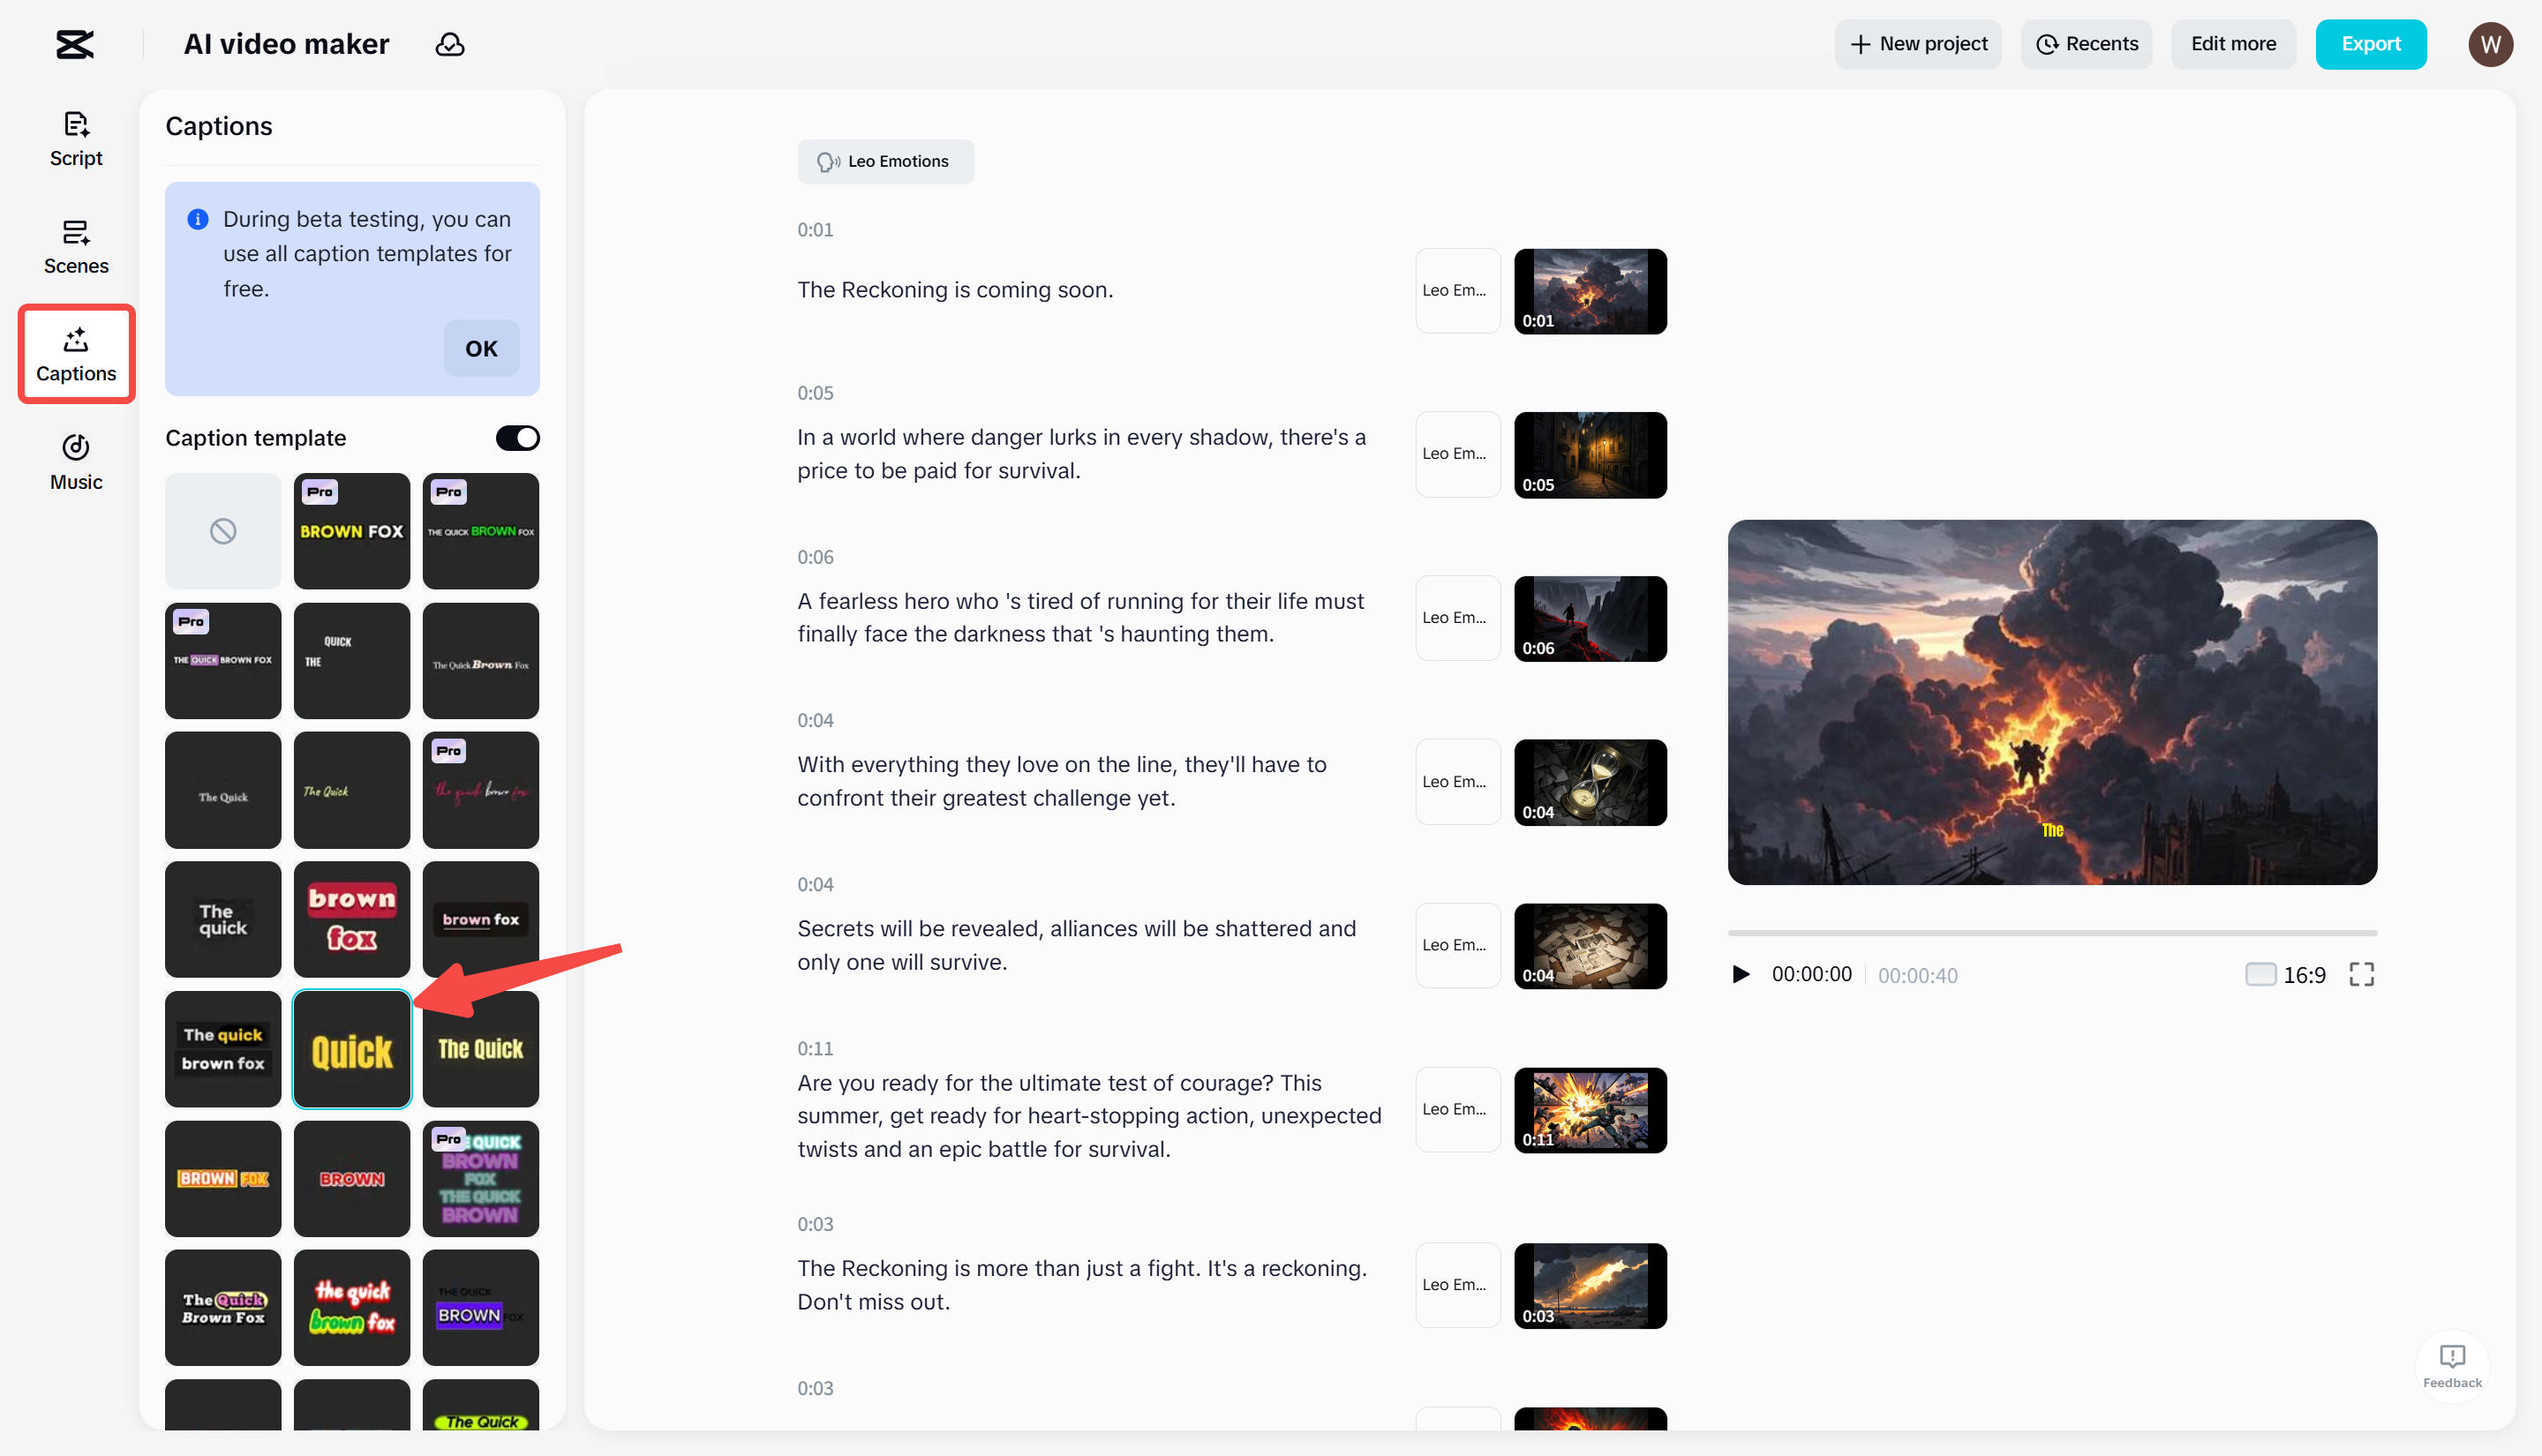Disable the Caption template toggle
Viewport: 2542px width, 1456px height.
pos(517,437)
